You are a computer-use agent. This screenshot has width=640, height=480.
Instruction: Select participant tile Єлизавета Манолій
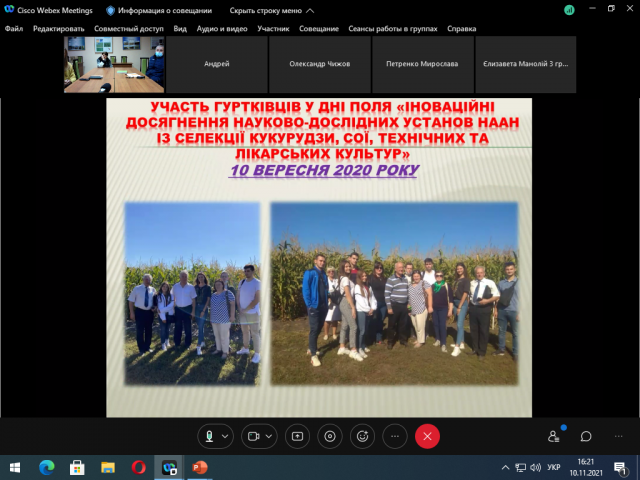tap(526, 64)
